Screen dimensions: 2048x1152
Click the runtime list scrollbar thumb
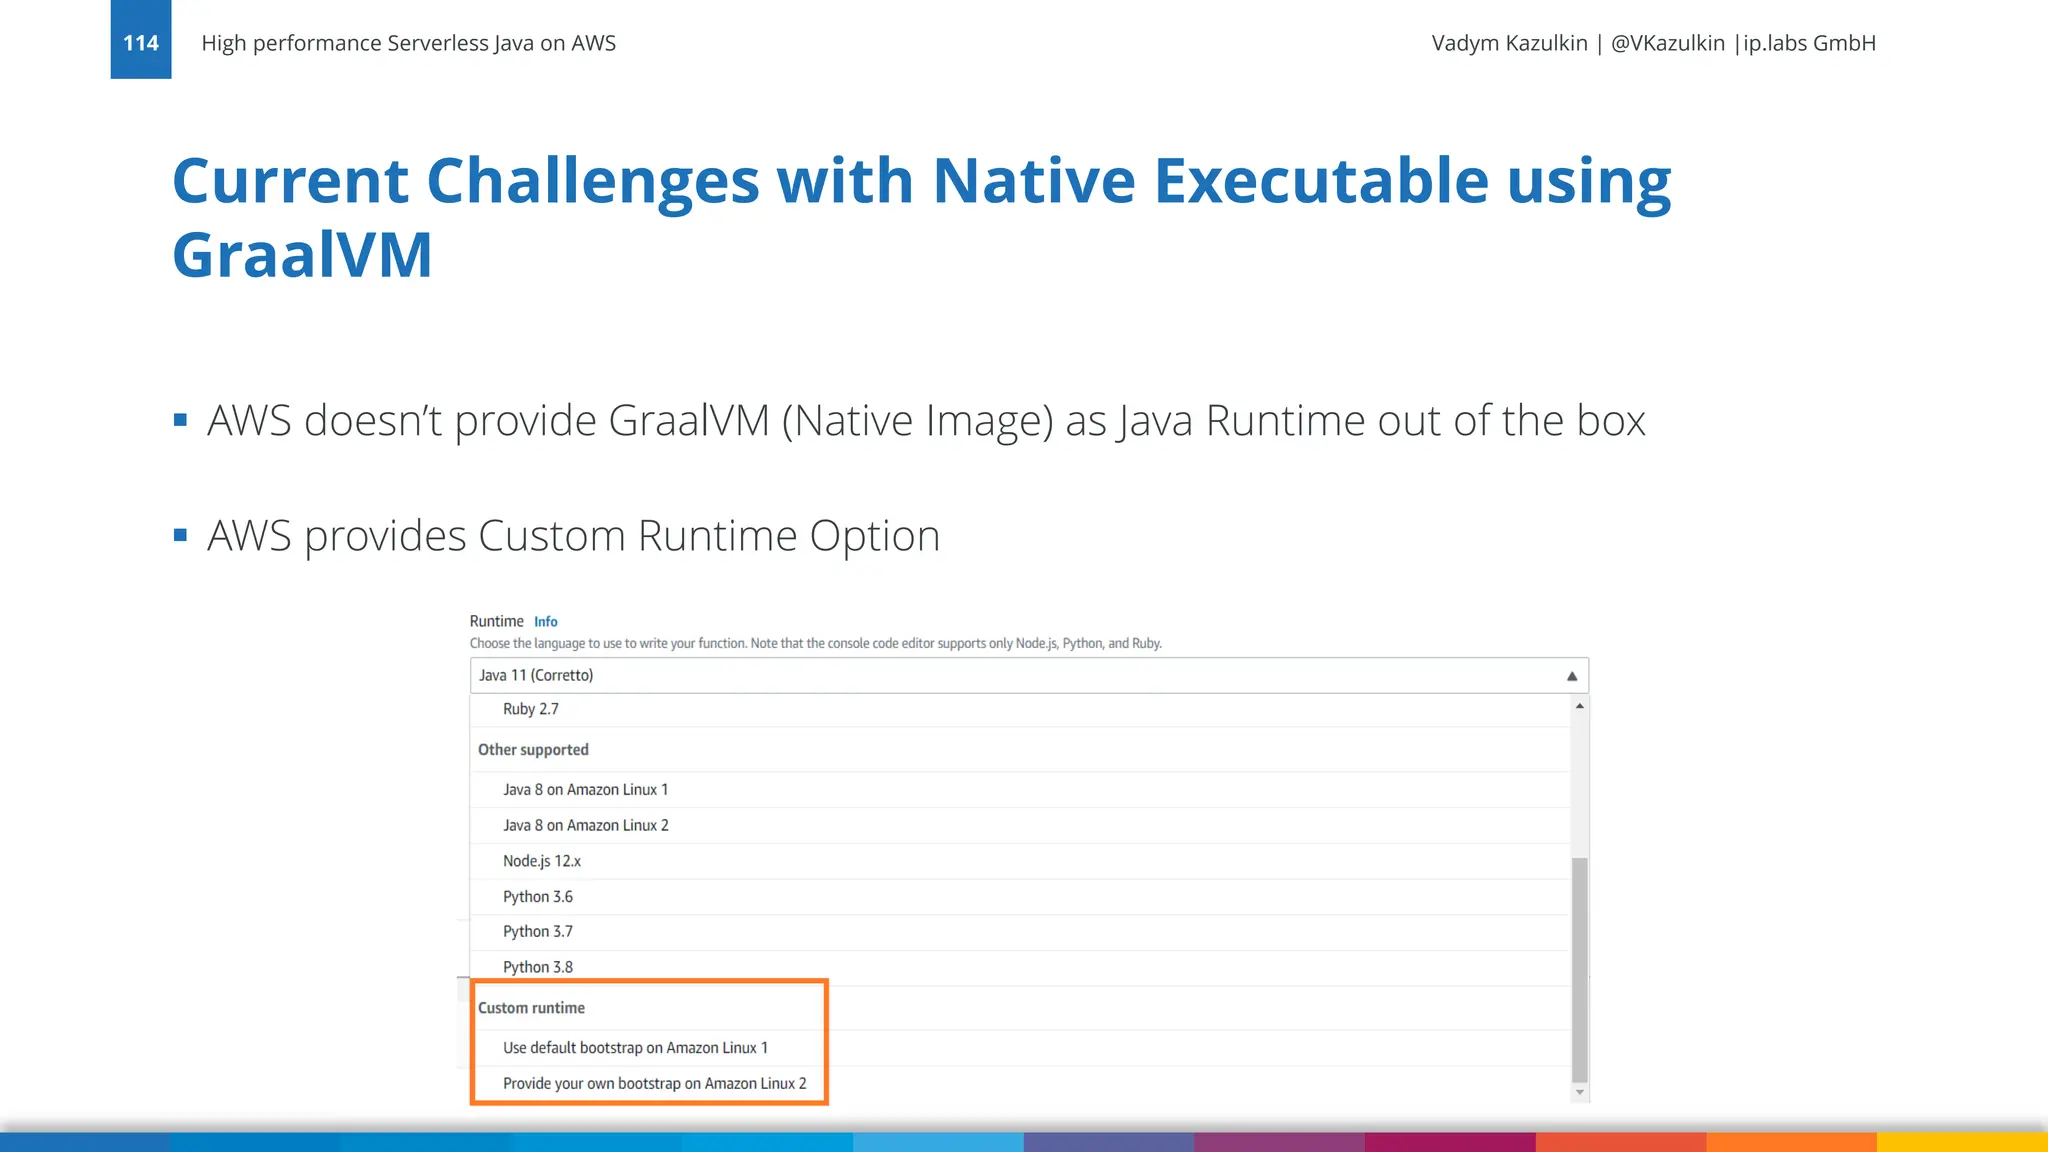tap(1579, 968)
